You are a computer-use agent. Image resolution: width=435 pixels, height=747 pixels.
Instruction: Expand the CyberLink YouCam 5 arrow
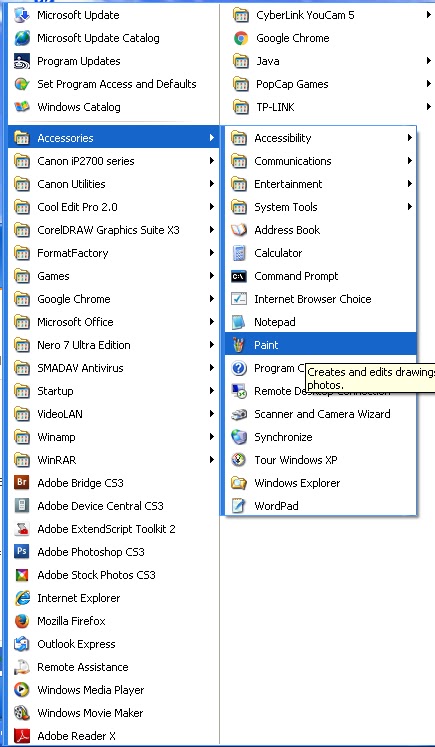point(429,15)
